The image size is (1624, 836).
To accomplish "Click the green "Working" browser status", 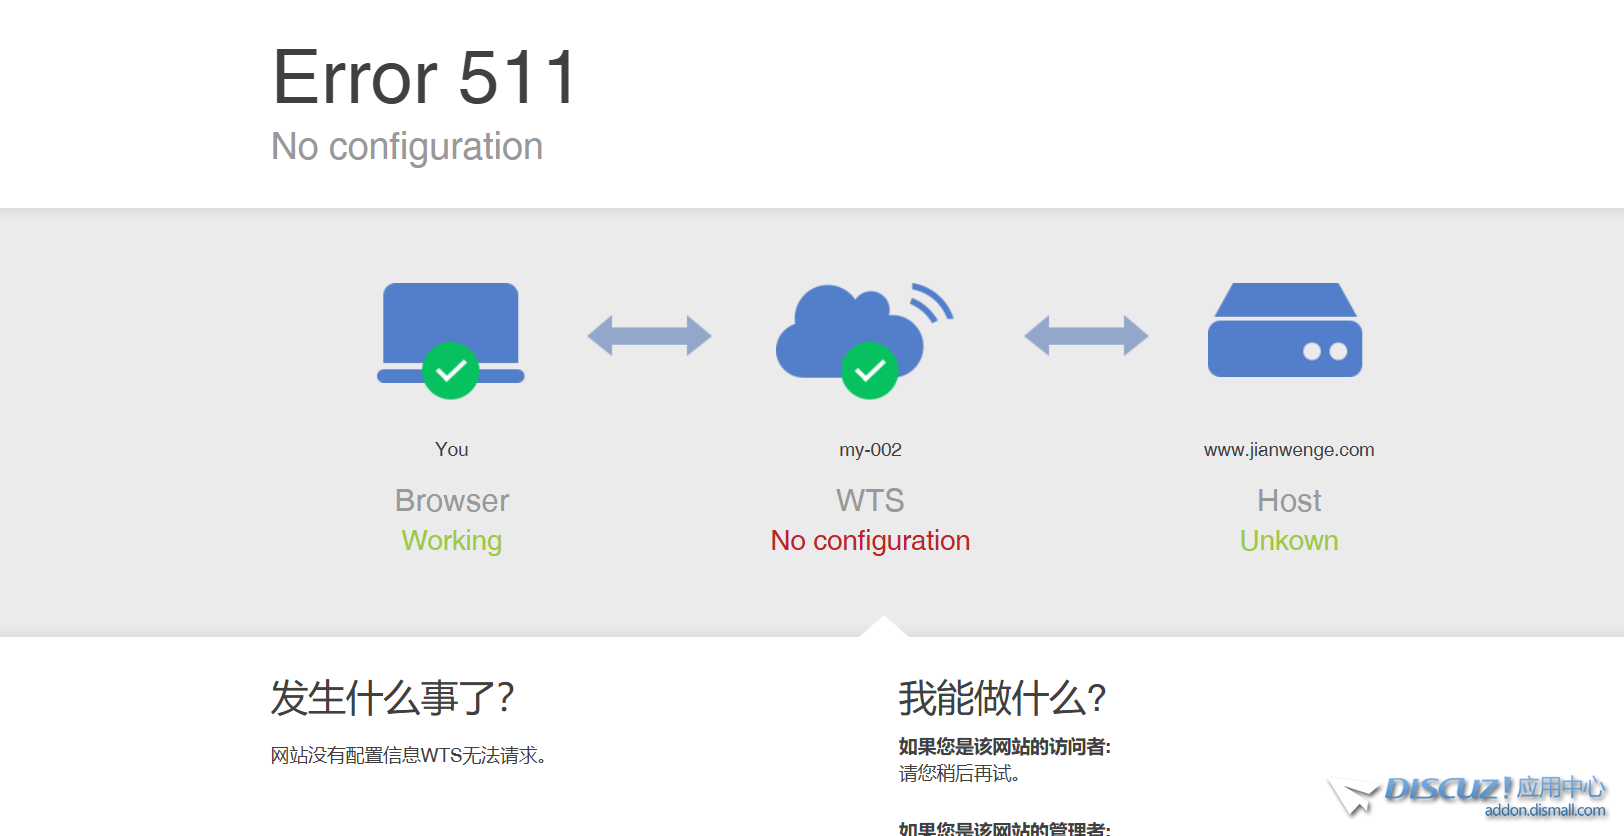I will [451, 541].
